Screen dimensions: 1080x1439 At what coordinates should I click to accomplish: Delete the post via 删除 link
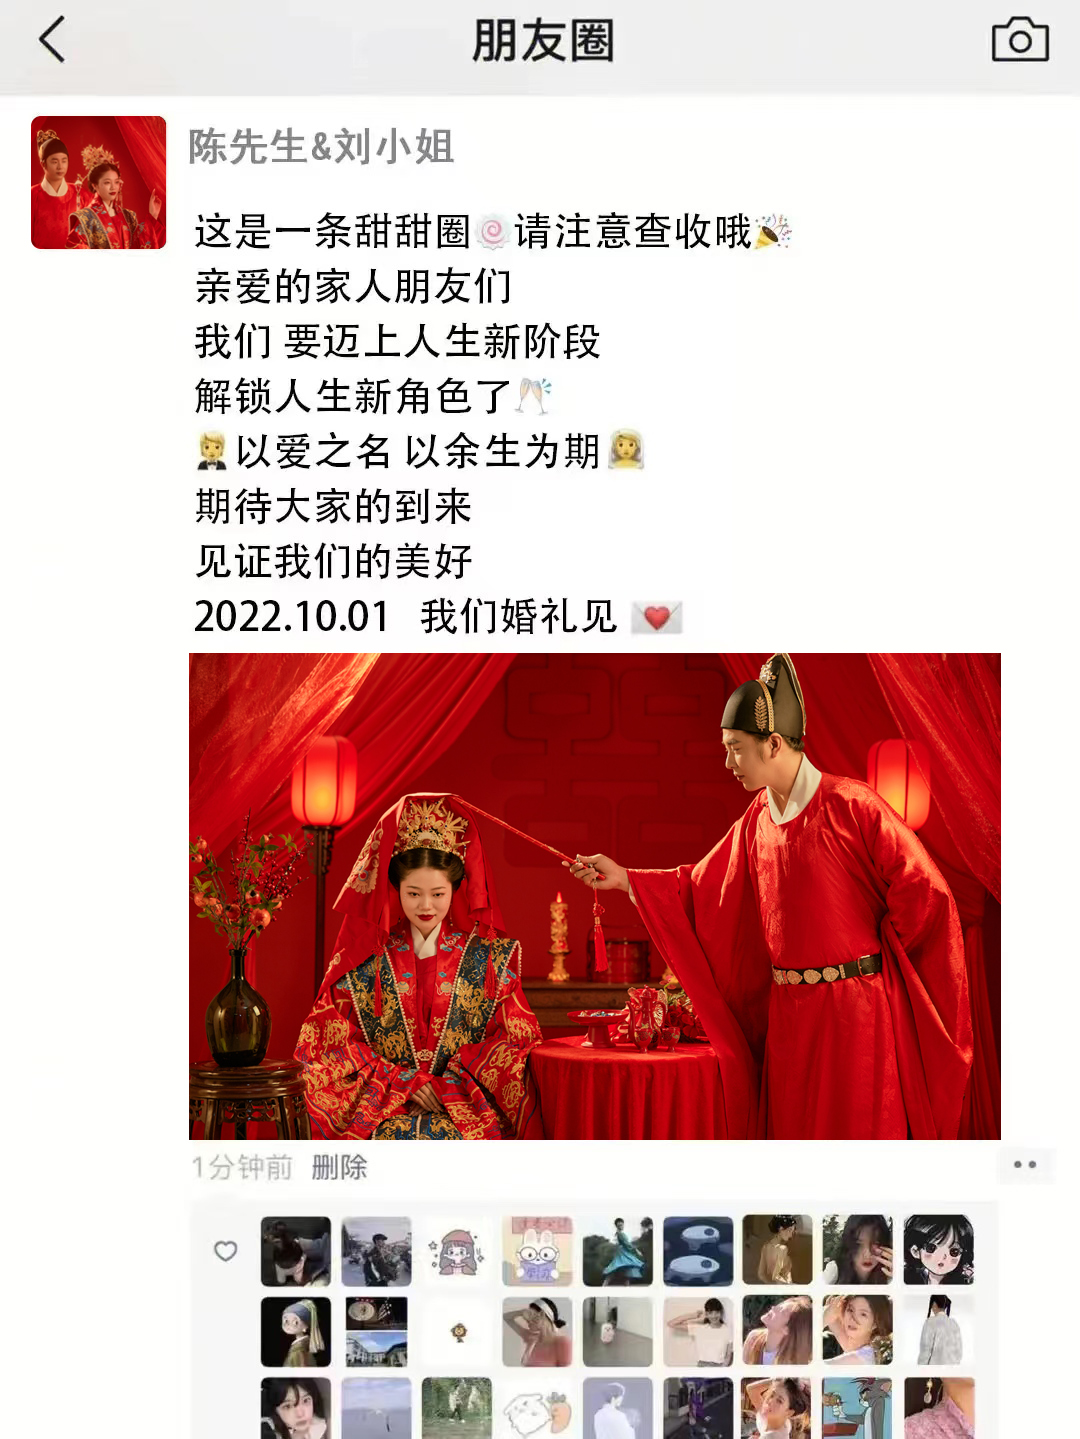(x=339, y=1167)
